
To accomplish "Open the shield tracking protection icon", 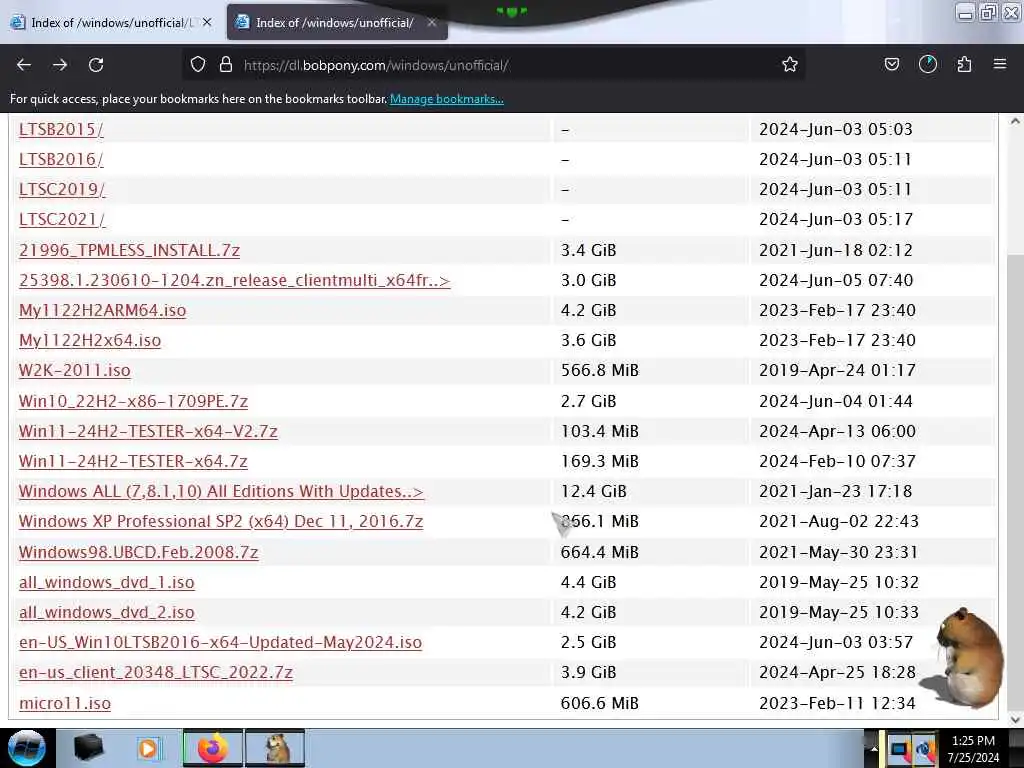I will point(198,65).
